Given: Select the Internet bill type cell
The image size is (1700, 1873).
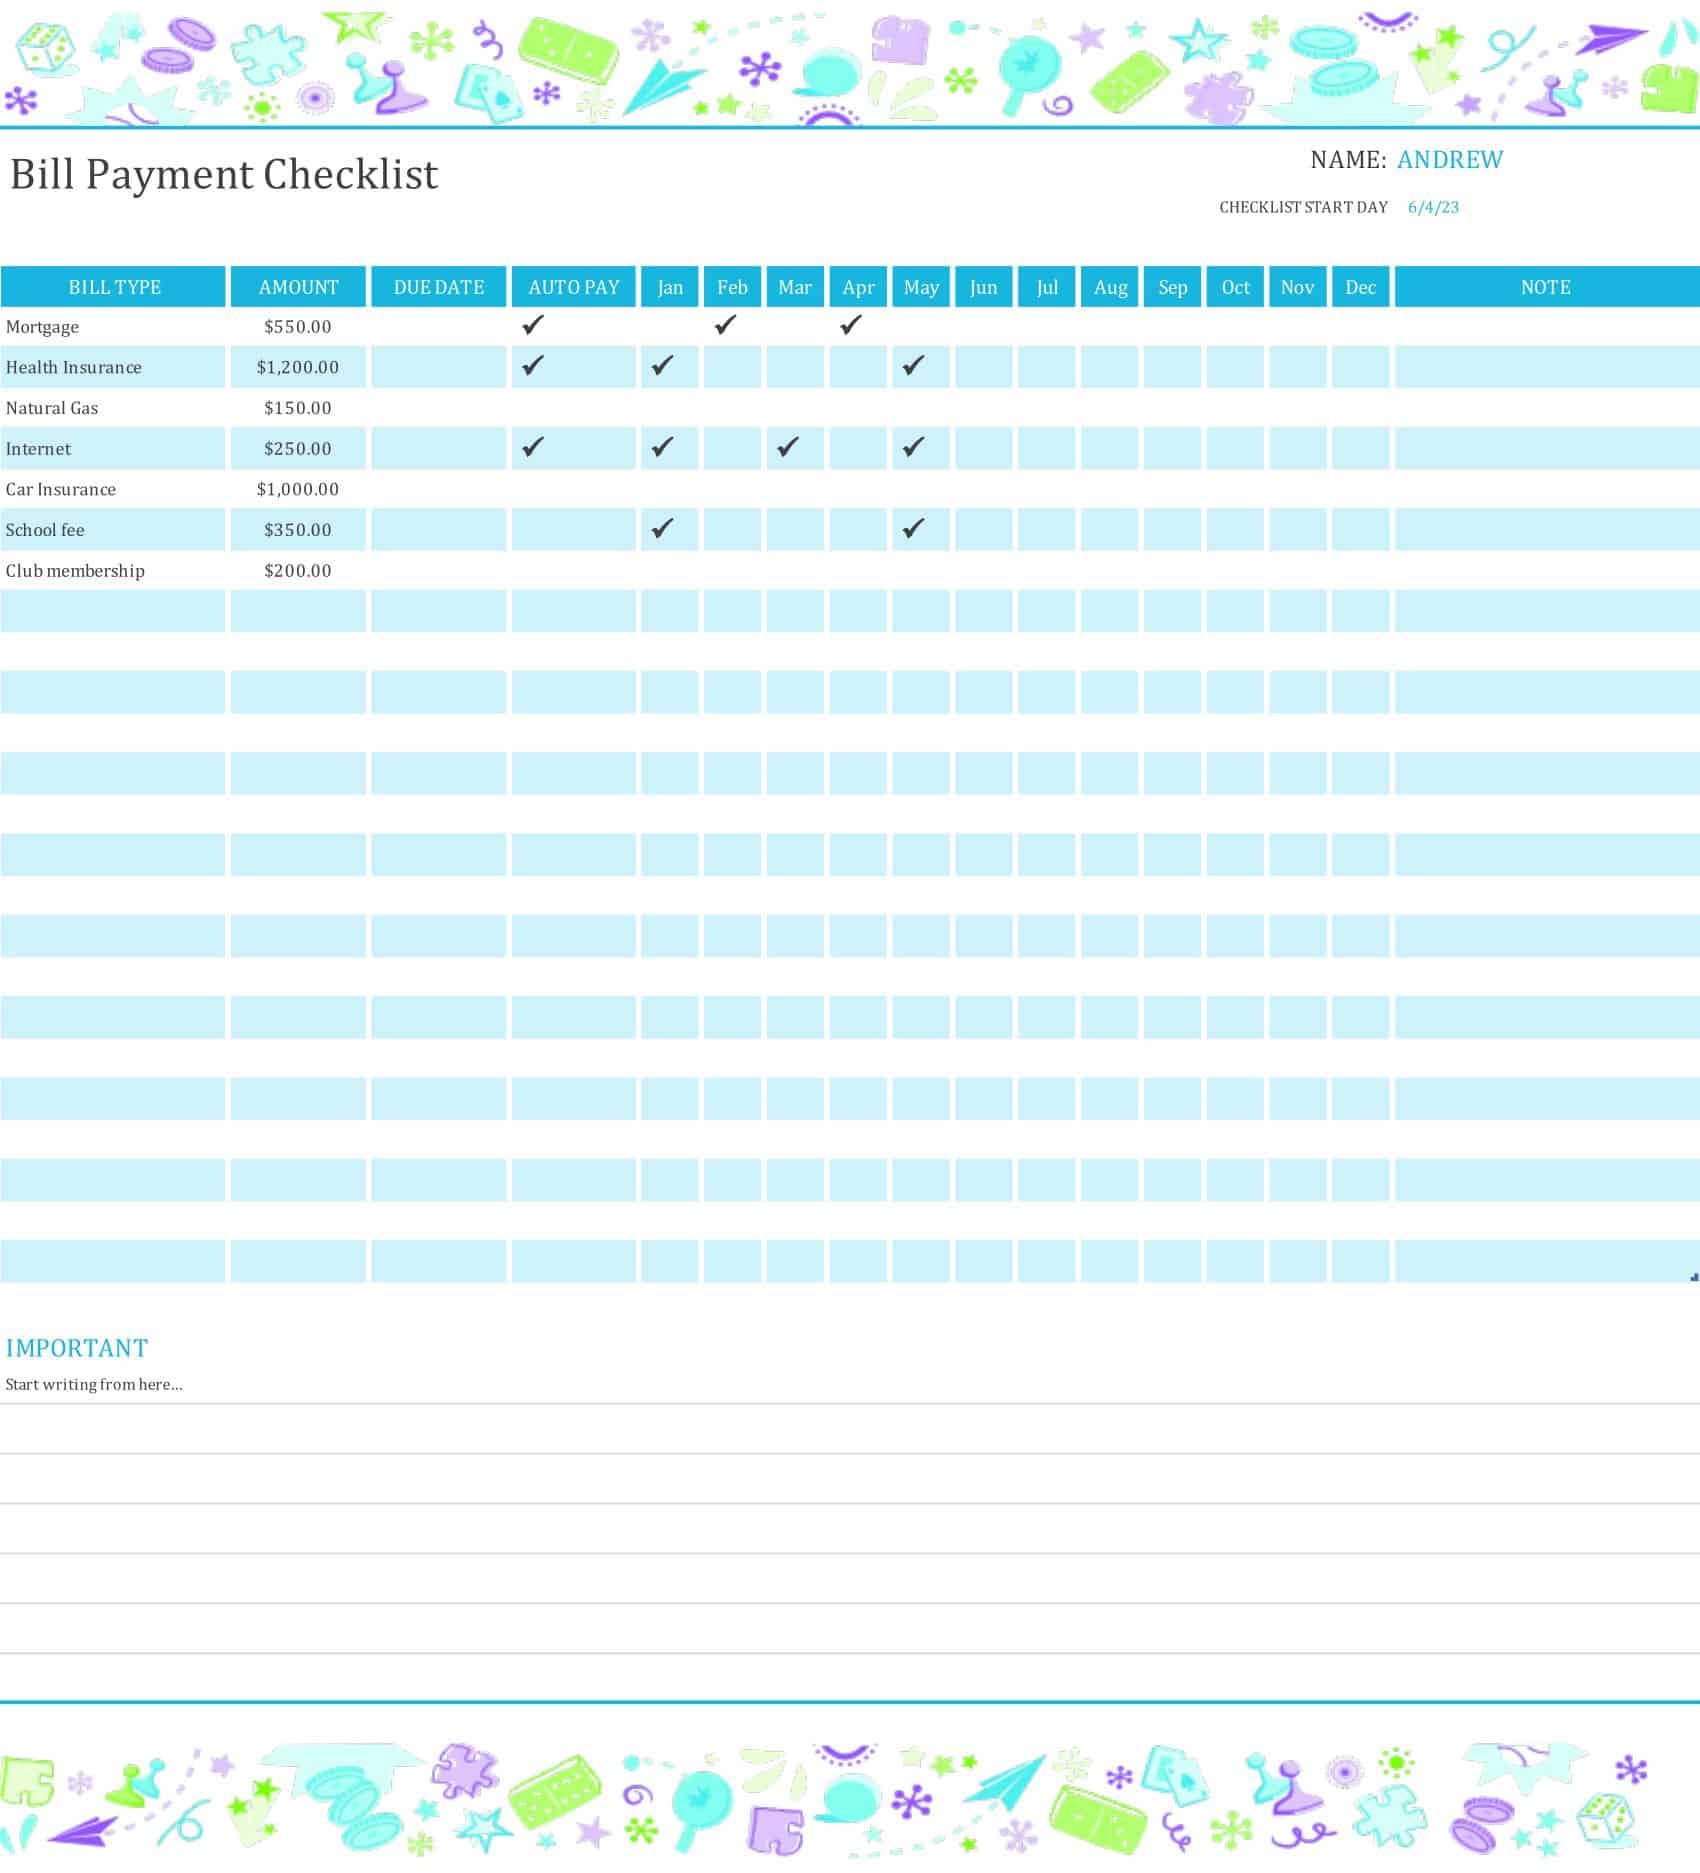Looking at the screenshot, I should (x=113, y=448).
